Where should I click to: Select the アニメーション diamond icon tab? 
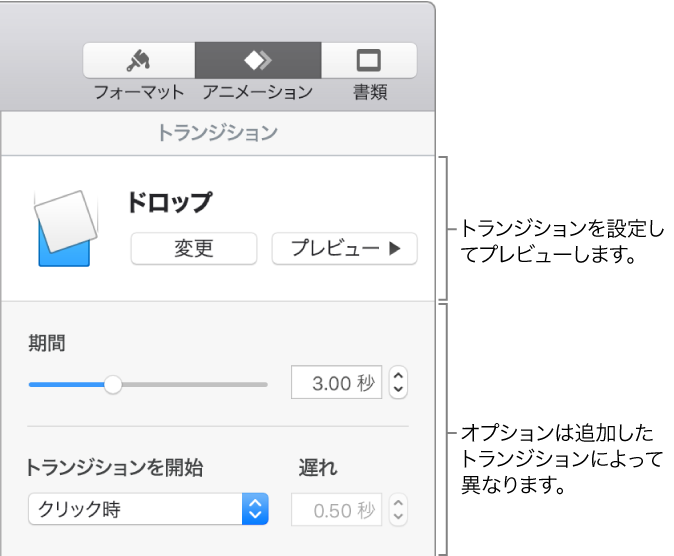[258, 60]
